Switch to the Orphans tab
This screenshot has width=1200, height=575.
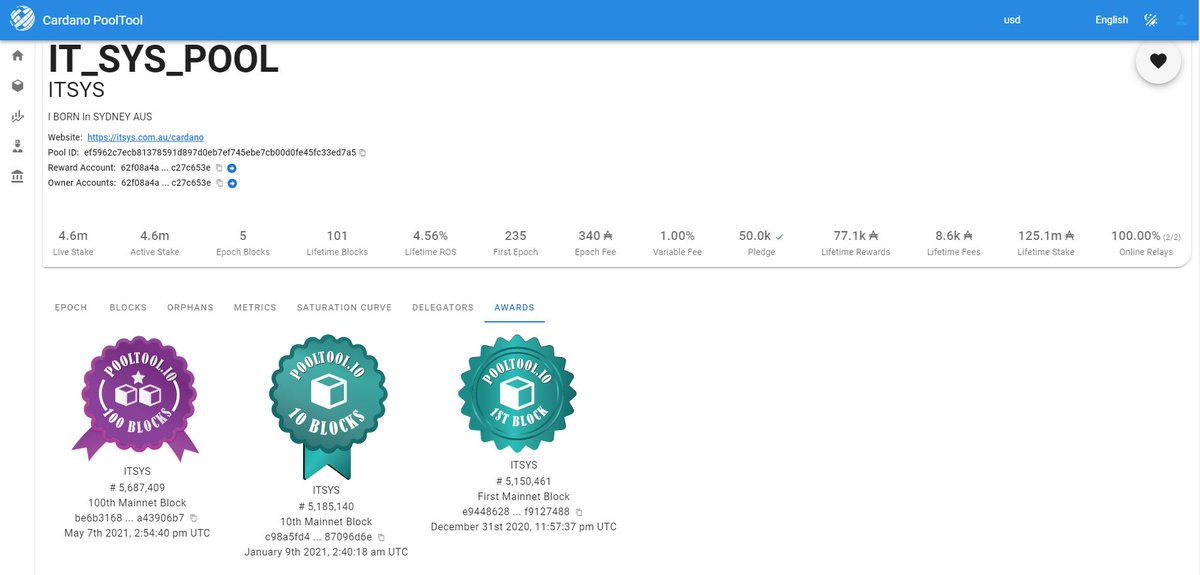190,307
